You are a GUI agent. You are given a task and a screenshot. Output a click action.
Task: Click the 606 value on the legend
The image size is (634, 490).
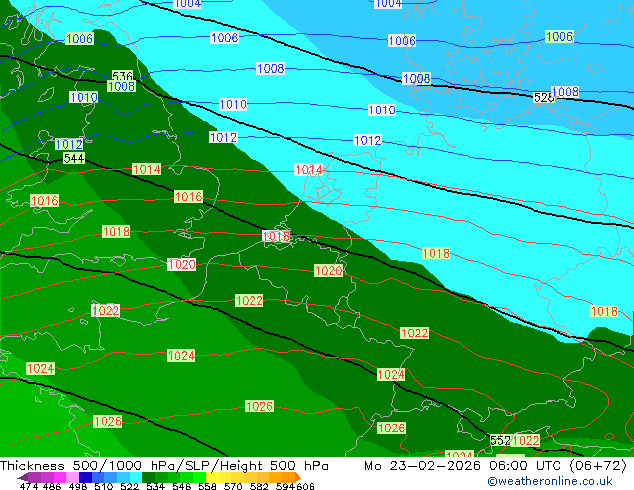(305, 486)
